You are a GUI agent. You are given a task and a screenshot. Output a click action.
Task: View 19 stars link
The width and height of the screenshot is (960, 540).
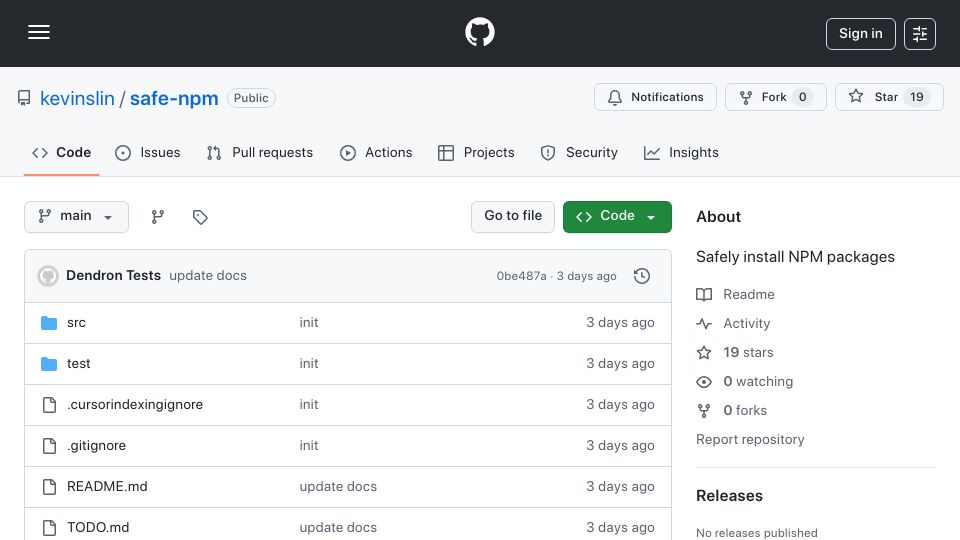pos(748,353)
